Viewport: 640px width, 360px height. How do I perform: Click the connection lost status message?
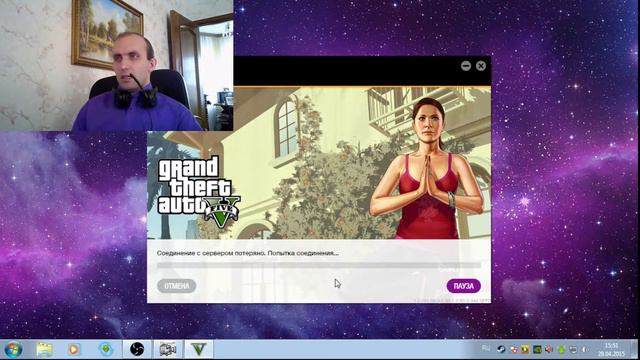click(x=248, y=253)
